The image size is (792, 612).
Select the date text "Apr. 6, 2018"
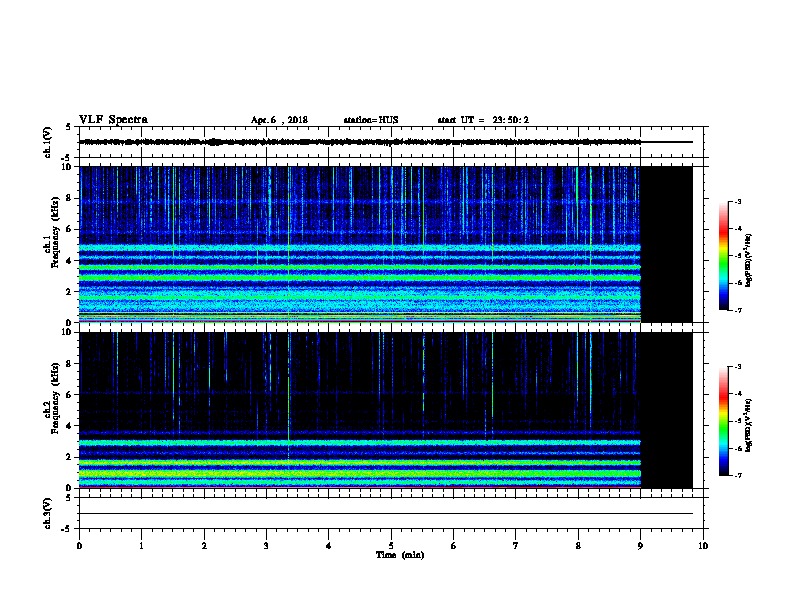[279, 120]
